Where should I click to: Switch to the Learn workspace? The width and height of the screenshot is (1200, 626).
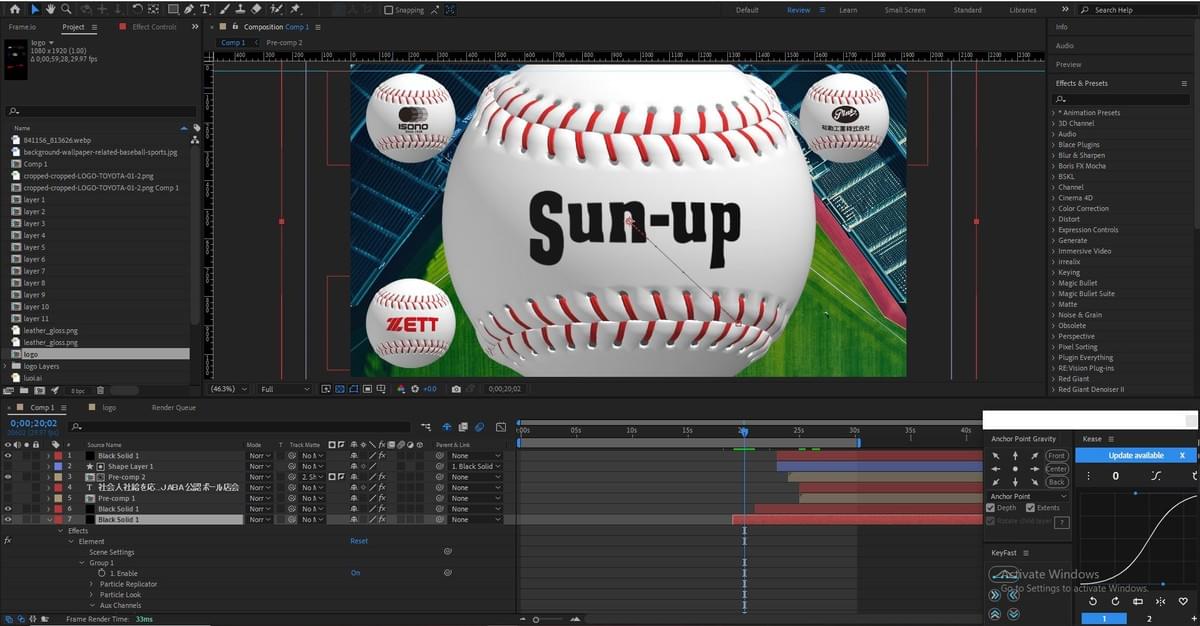[848, 10]
